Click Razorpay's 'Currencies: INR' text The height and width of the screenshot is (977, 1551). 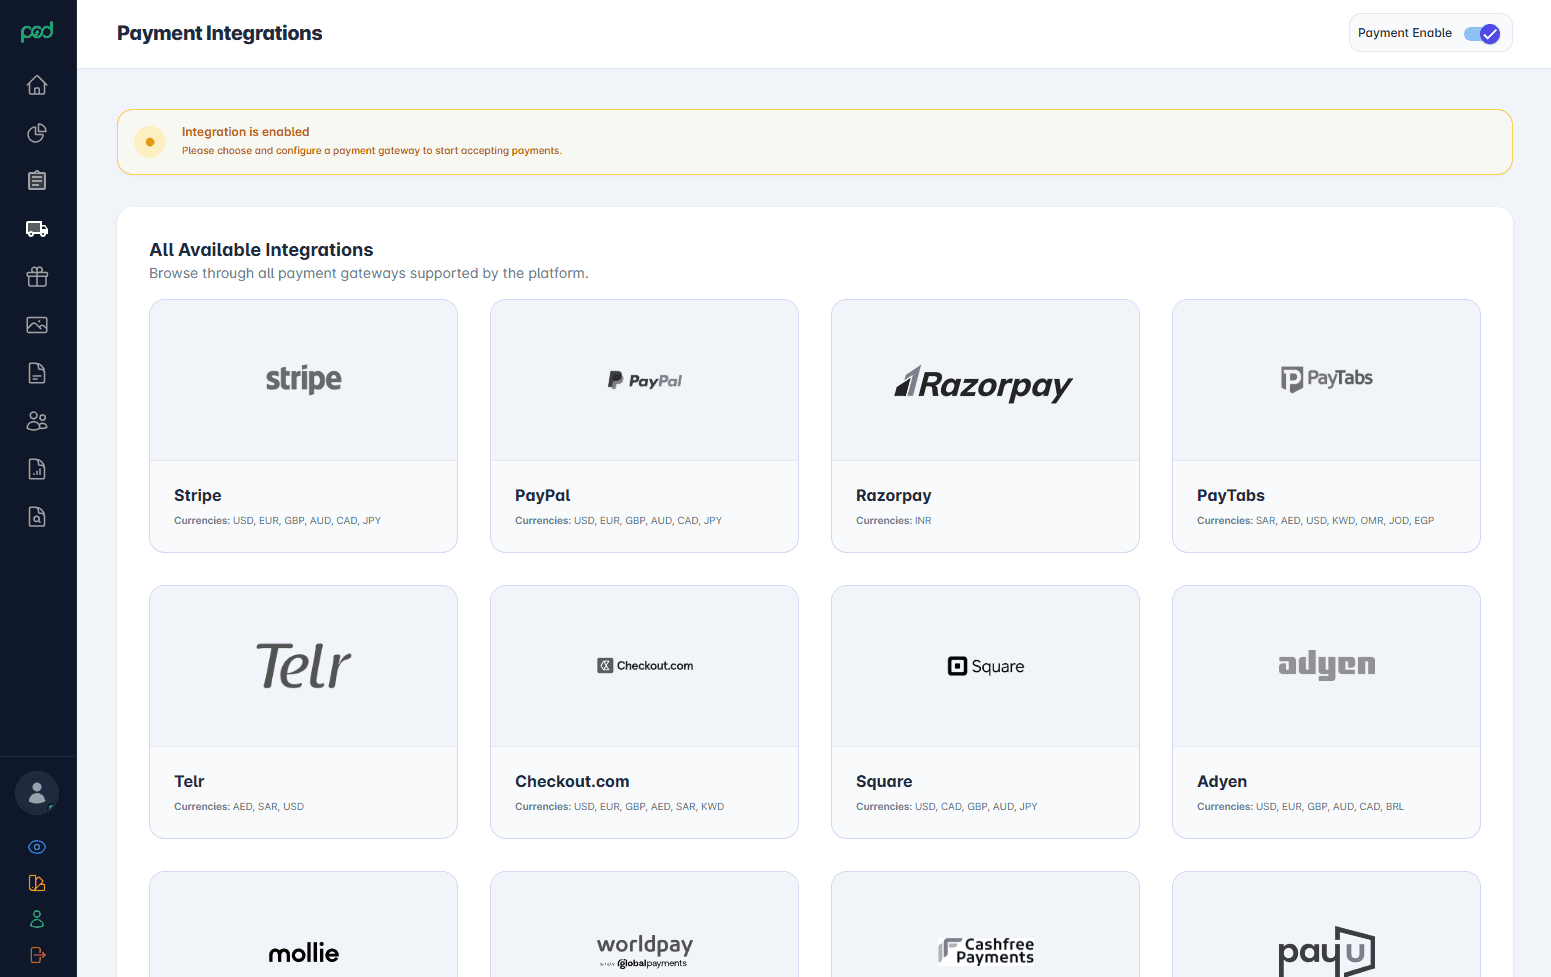tap(894, 520)
